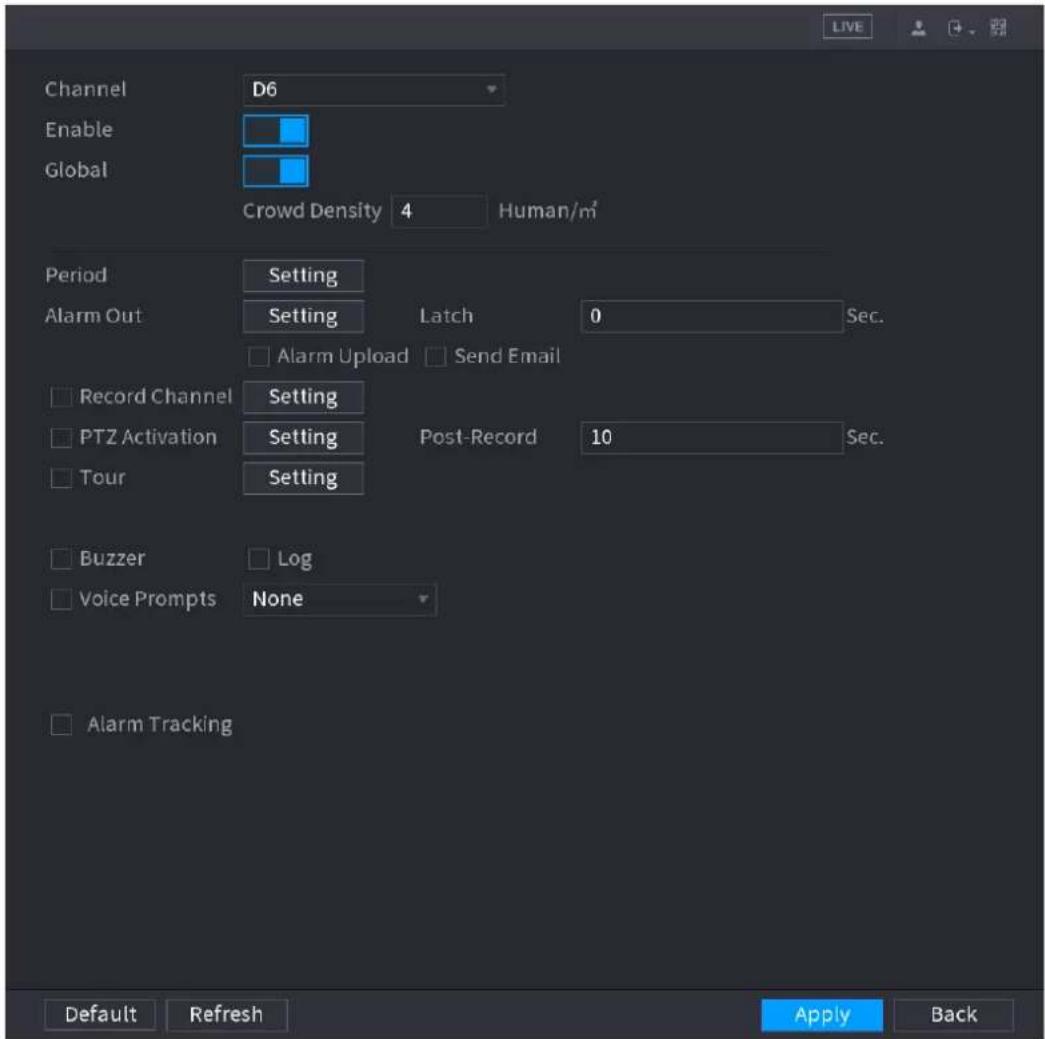Viewport: 1045px width, 1039px height.
Task: Tick the Tour checkbox
Action: coord(61,478)
